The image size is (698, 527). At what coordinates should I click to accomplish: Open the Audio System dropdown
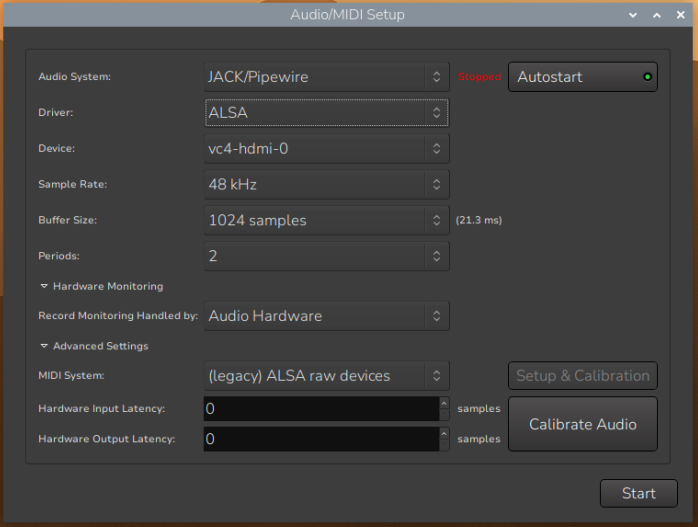point(325,77)
